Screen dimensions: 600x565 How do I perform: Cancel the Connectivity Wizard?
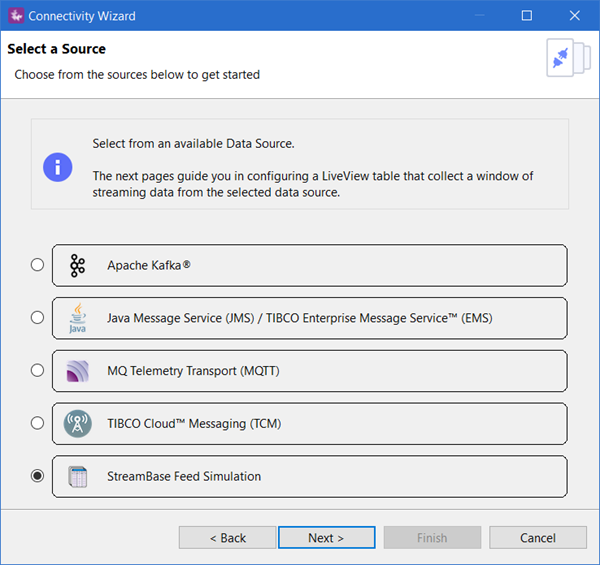click(537, 538)
